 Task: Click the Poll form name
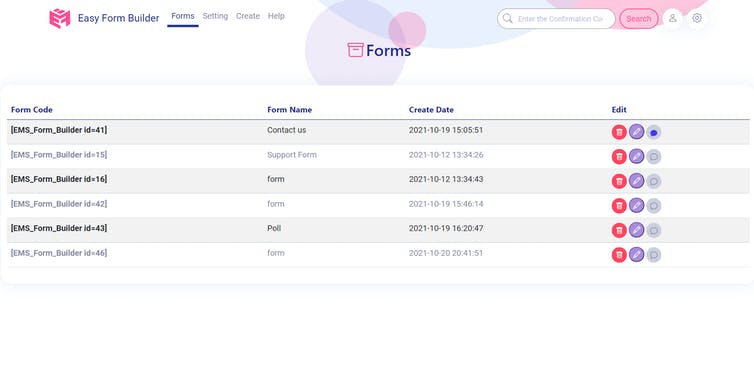(x=274, y=228)
